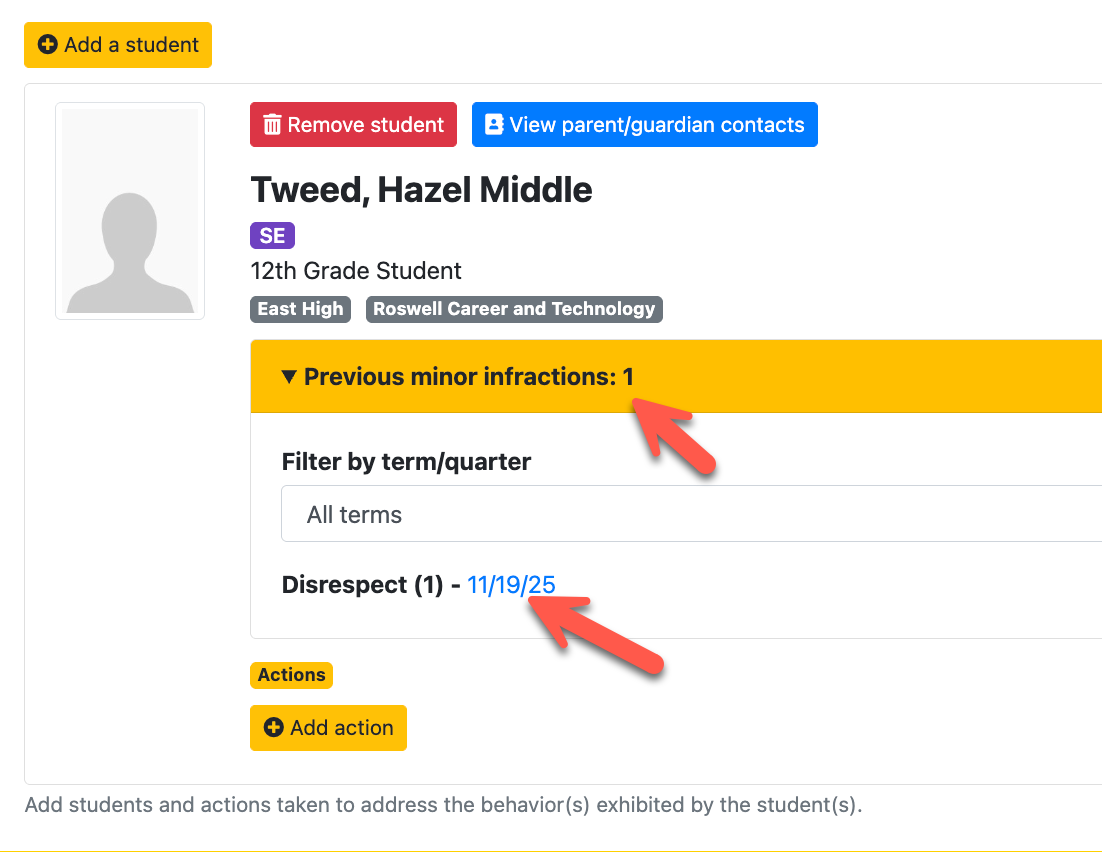1102x854 pixels.
Task: Click the yellow Actions label
Action: pyautogui.click(x=291, y=675)
